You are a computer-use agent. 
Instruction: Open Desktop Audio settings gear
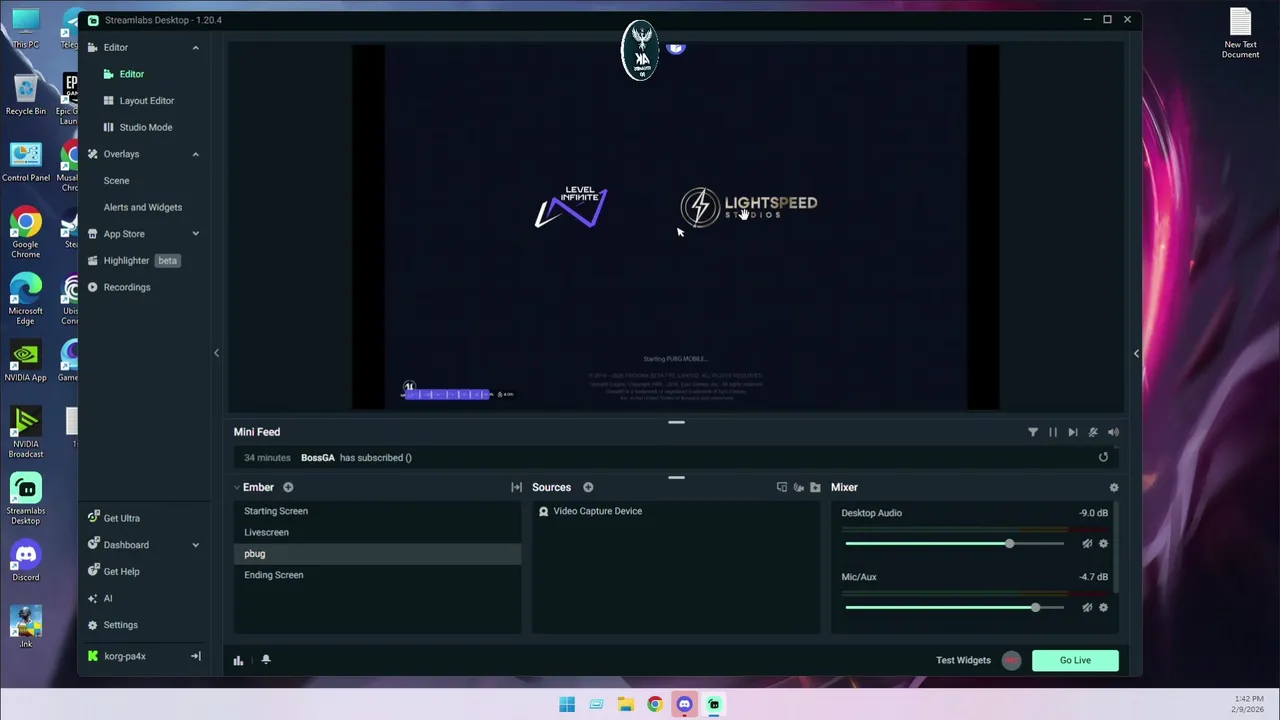click(1103, 543)
